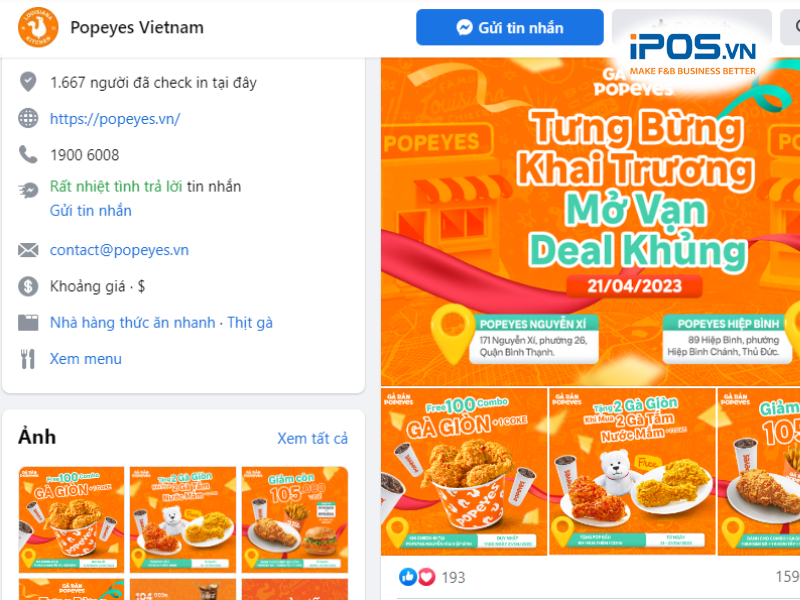Viewport: 800px width, 600px height.
Task: Click the location pin check-in icon
Action: (28, 82)
